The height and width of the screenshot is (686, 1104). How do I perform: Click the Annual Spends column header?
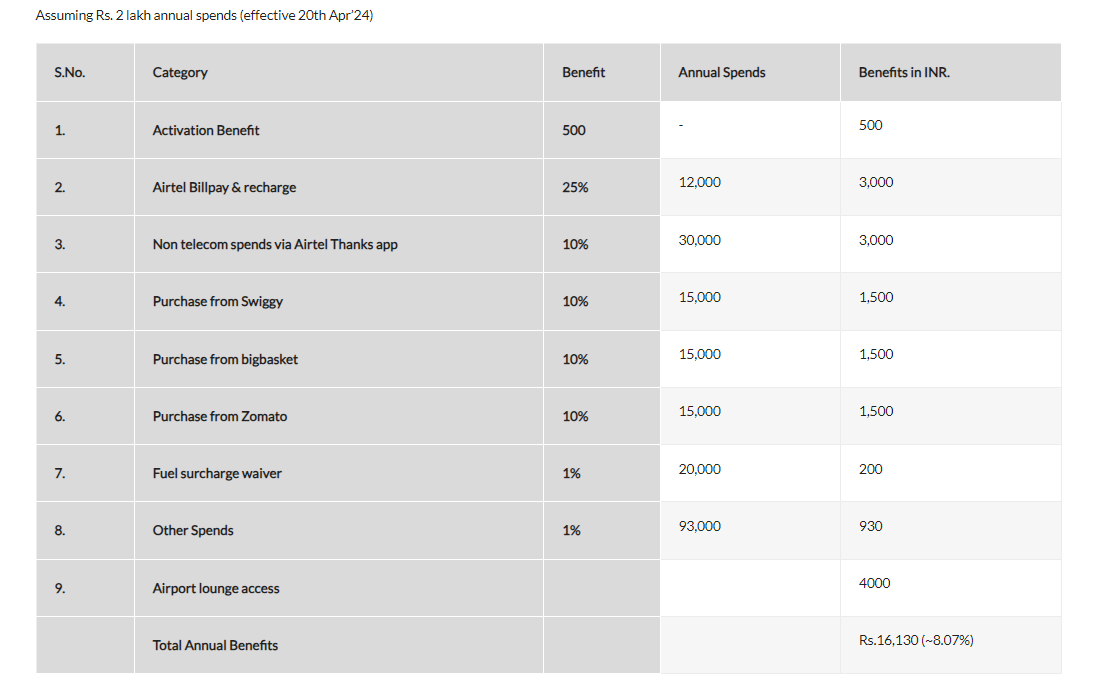pos(721,73)
